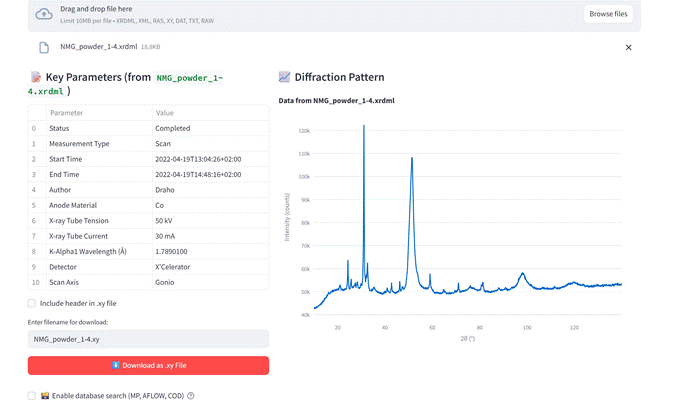Screen dimensions: 681x410
Task: Toggle the Enable database search checkbox
Action: click(32, 396)
